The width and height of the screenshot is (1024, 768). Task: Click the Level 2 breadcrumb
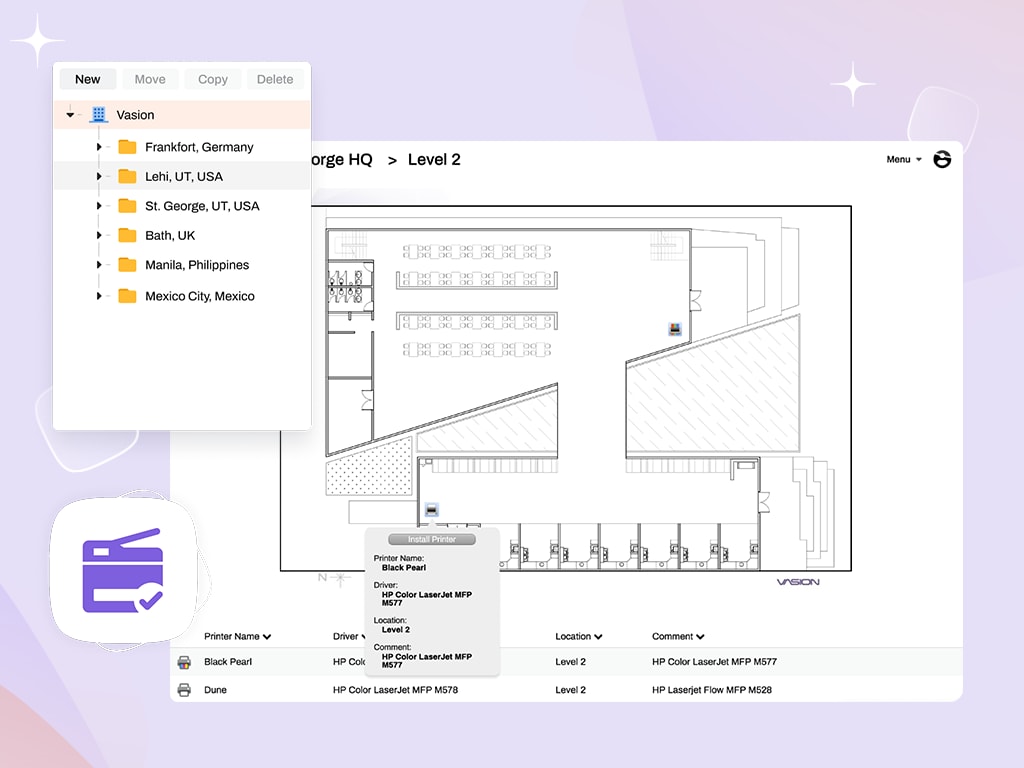[434, 160]
